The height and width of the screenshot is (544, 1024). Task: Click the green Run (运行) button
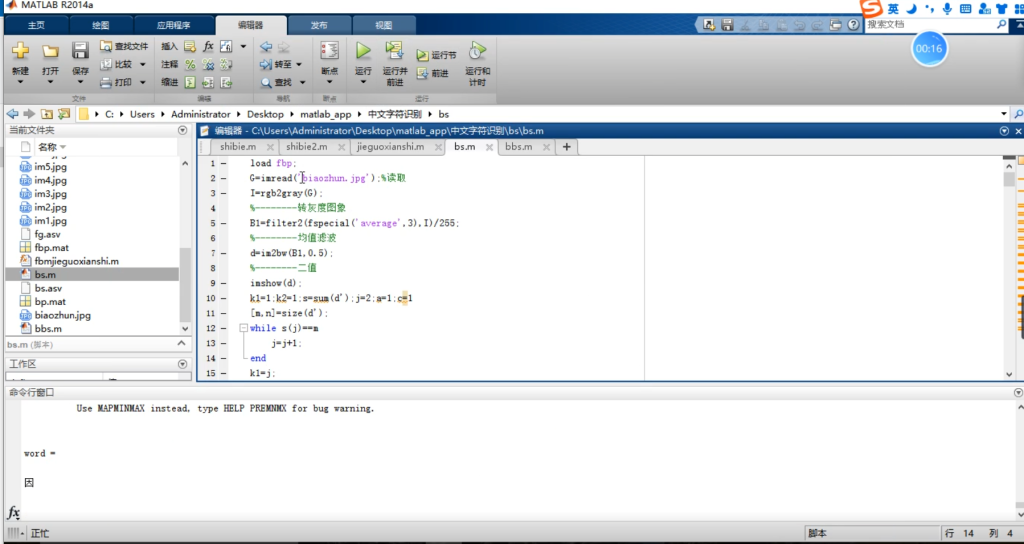point(363,50)
